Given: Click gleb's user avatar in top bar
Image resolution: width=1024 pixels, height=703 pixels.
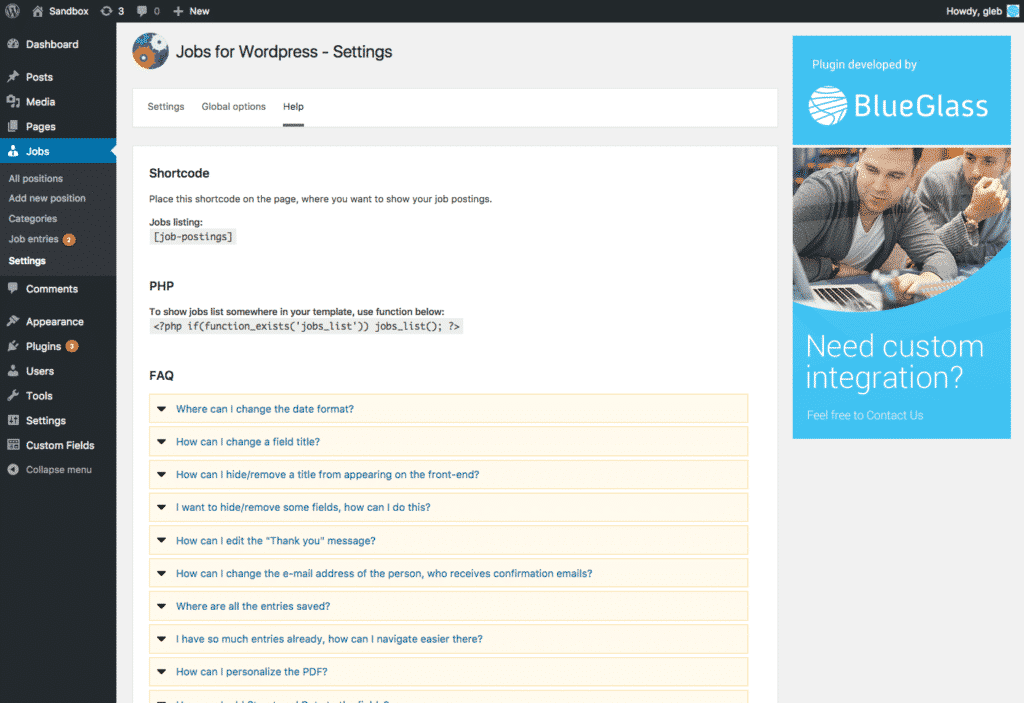Looking at the screenshot, I should click(x=1012, y=11).
